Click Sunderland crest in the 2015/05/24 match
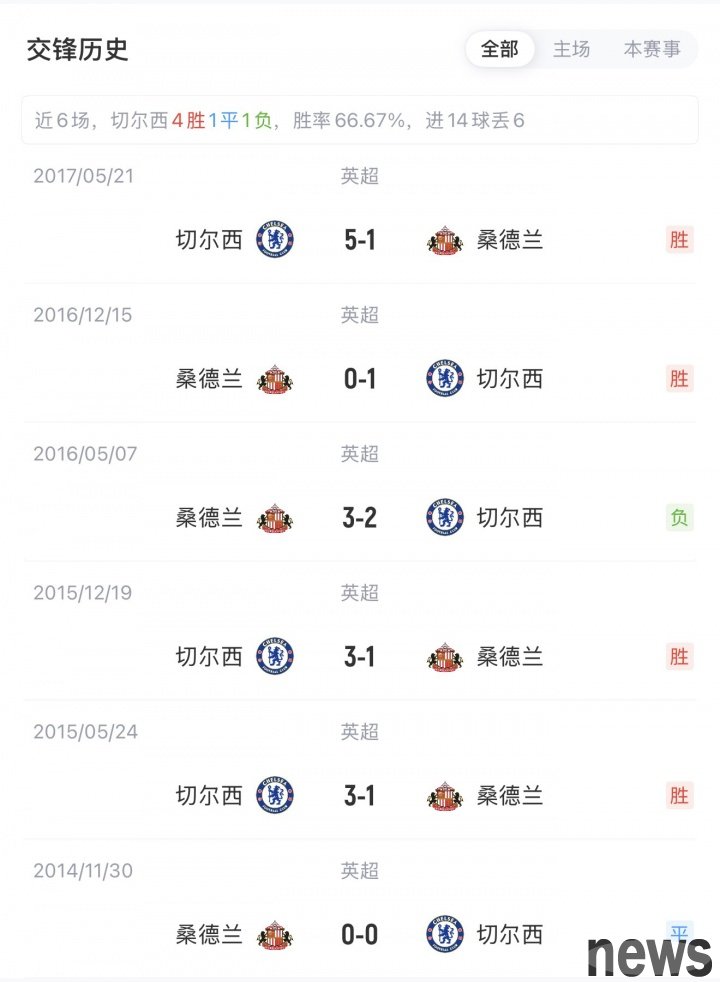The width and height of the screenshot is (720, 982). tap(445, 796)
